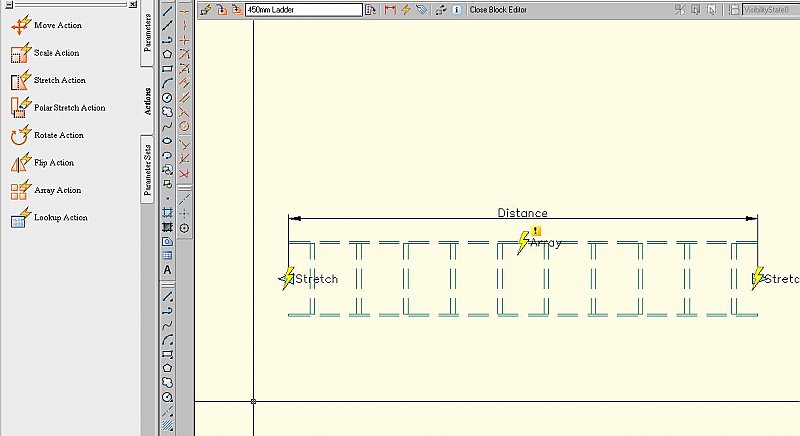Click Edit or Create Block Definition icon

click(x=206, y=10)
